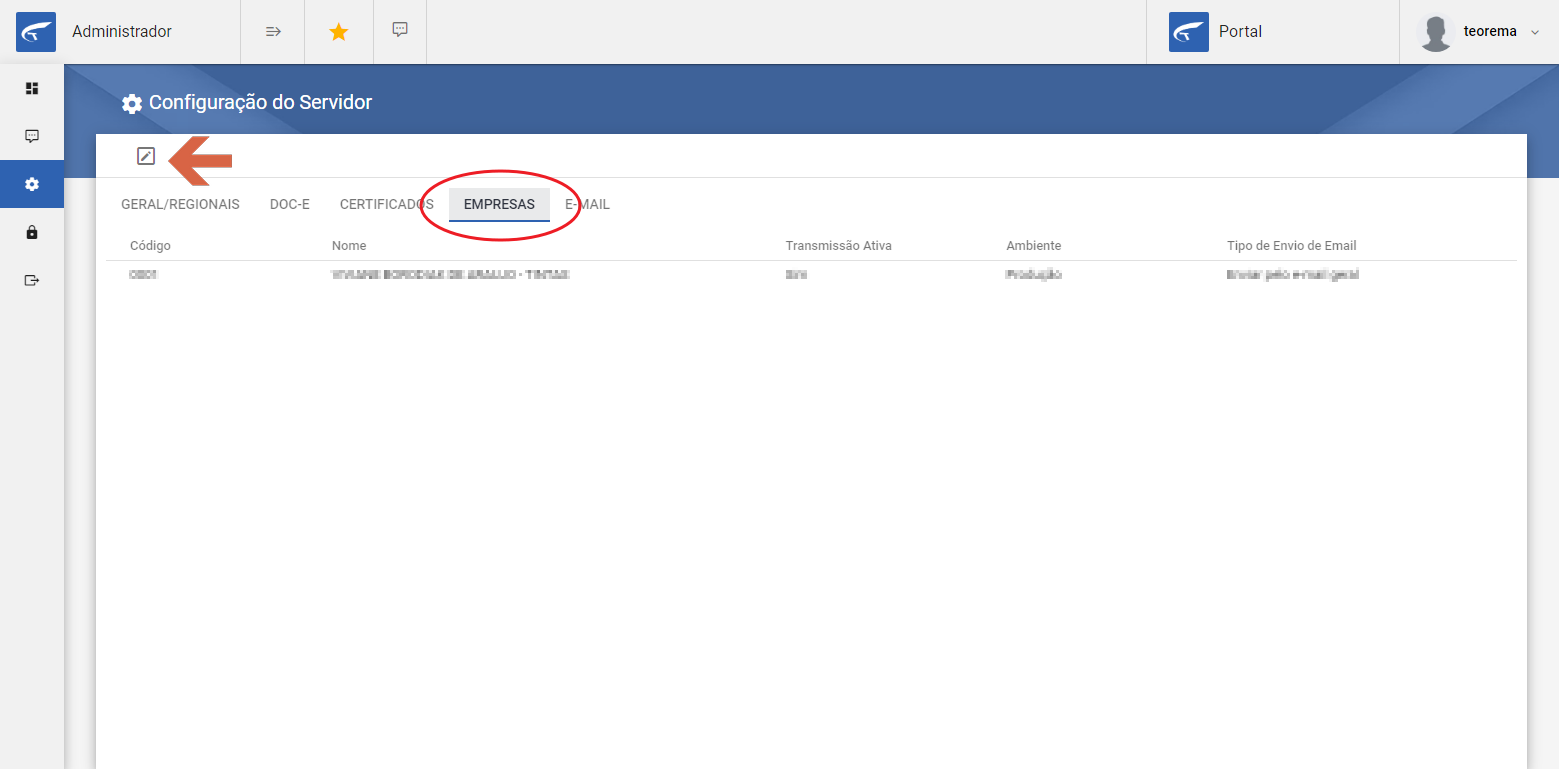The image size is (1559, 769).
Task: Switch to the GERAL/REGIONAIS tab
Action: (x=180, y=204)
